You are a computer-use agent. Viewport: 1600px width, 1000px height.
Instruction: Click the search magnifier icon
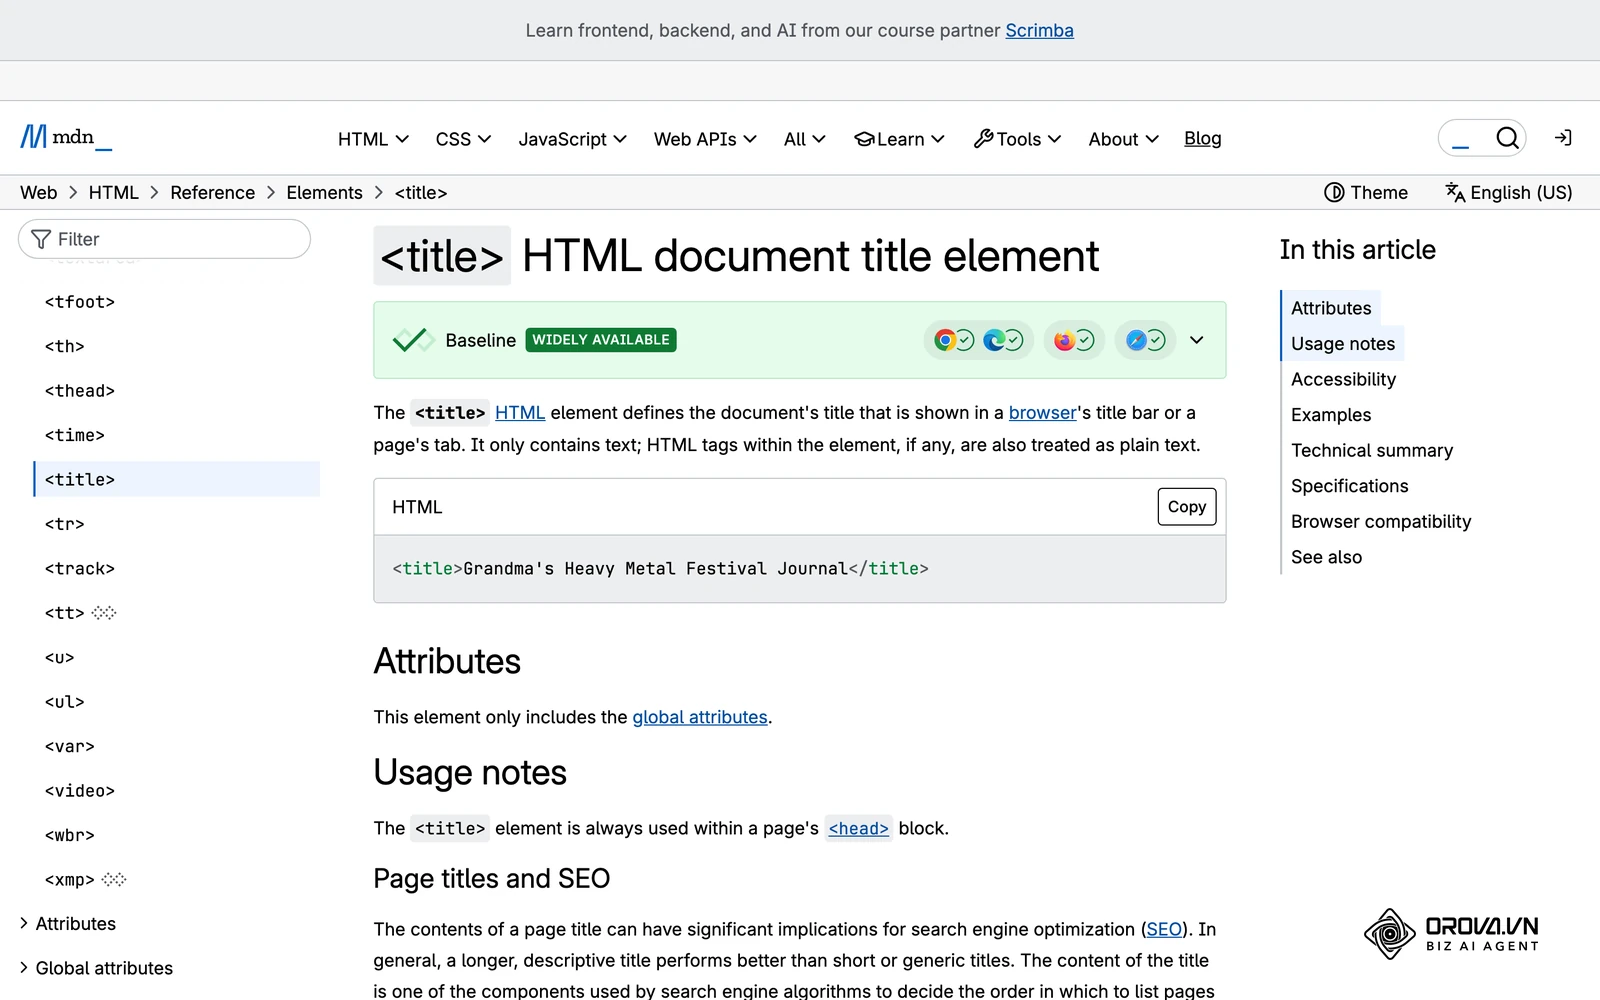point(1507,138)
